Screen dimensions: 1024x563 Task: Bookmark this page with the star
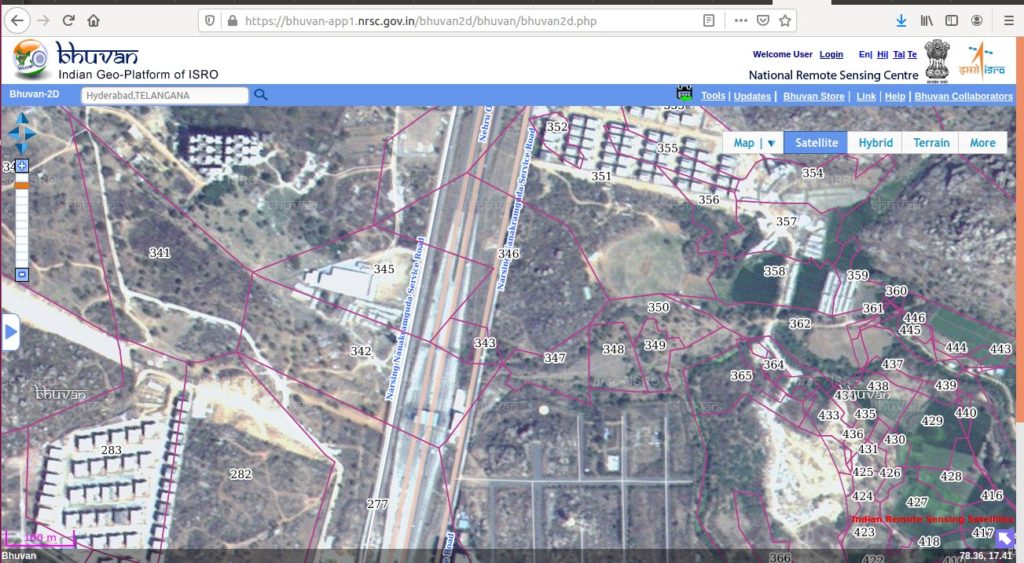785,20
